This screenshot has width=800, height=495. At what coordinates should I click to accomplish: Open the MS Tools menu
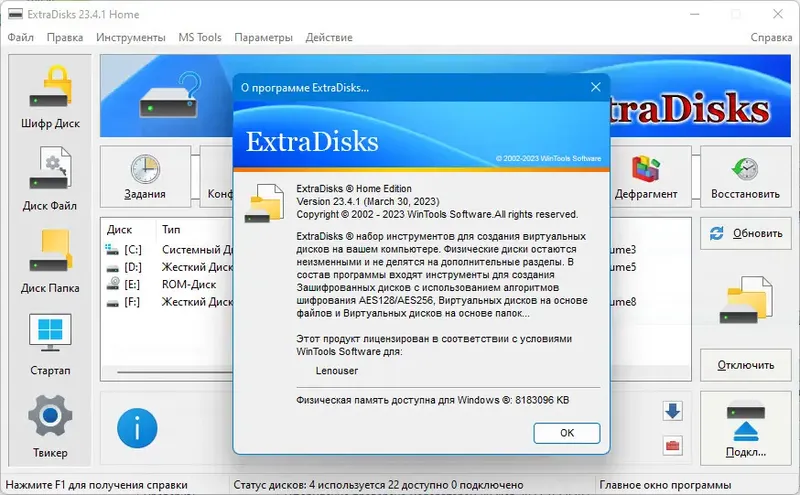(199, 37)
